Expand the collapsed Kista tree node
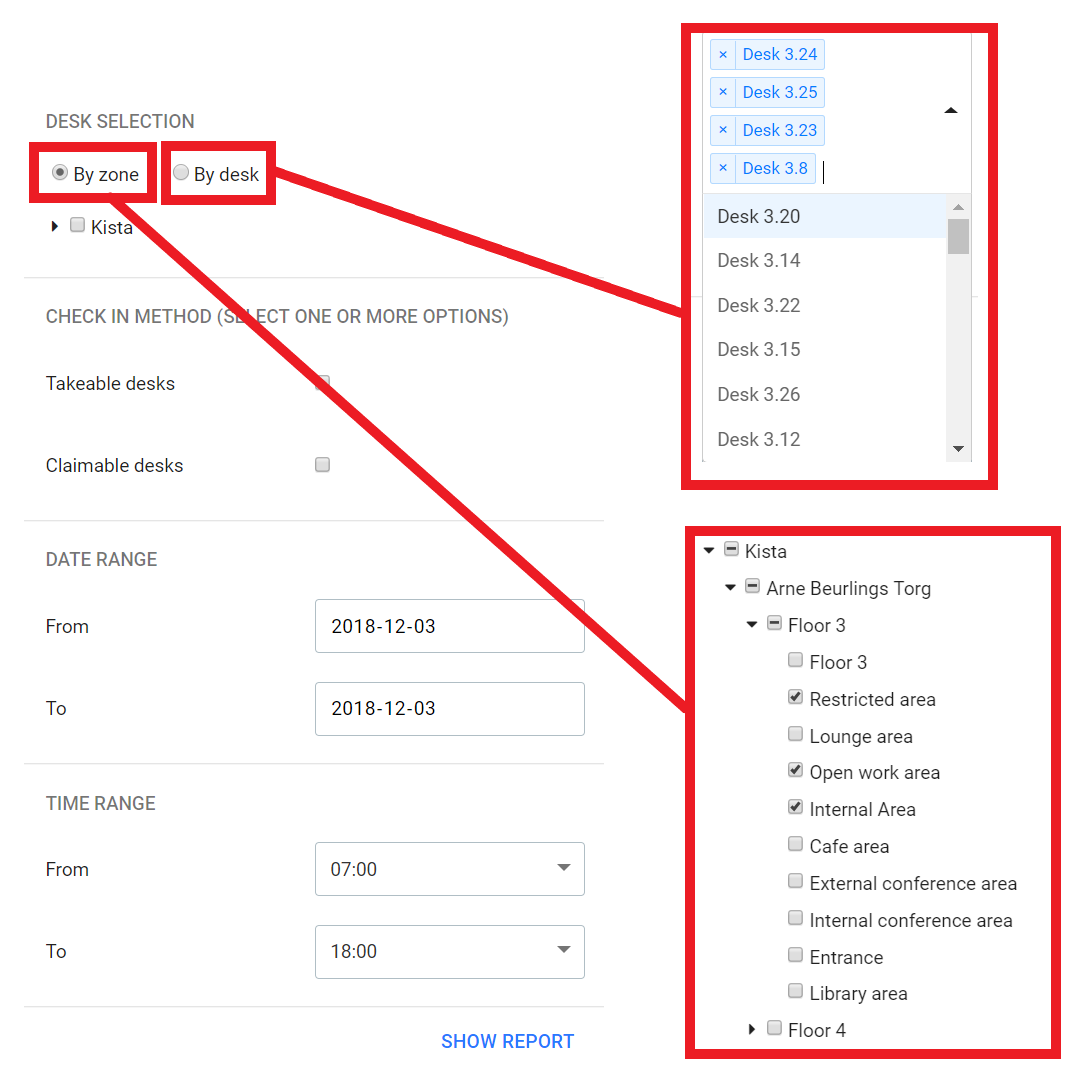 [x=55, y=226]
